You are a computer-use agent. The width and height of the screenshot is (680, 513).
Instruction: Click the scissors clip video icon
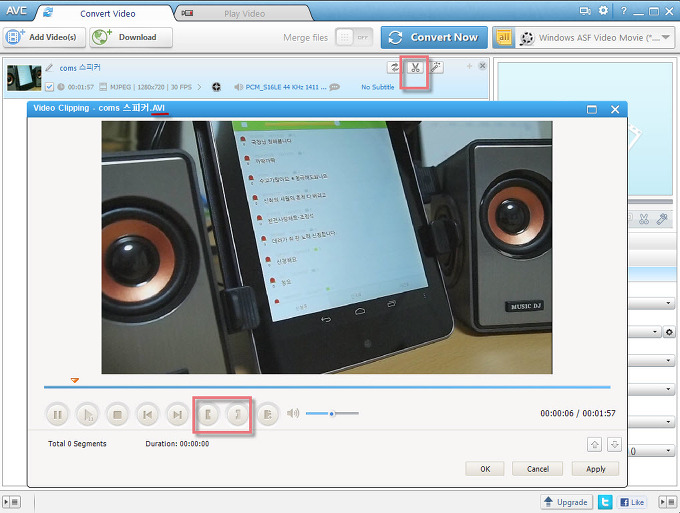click(415, 68)
